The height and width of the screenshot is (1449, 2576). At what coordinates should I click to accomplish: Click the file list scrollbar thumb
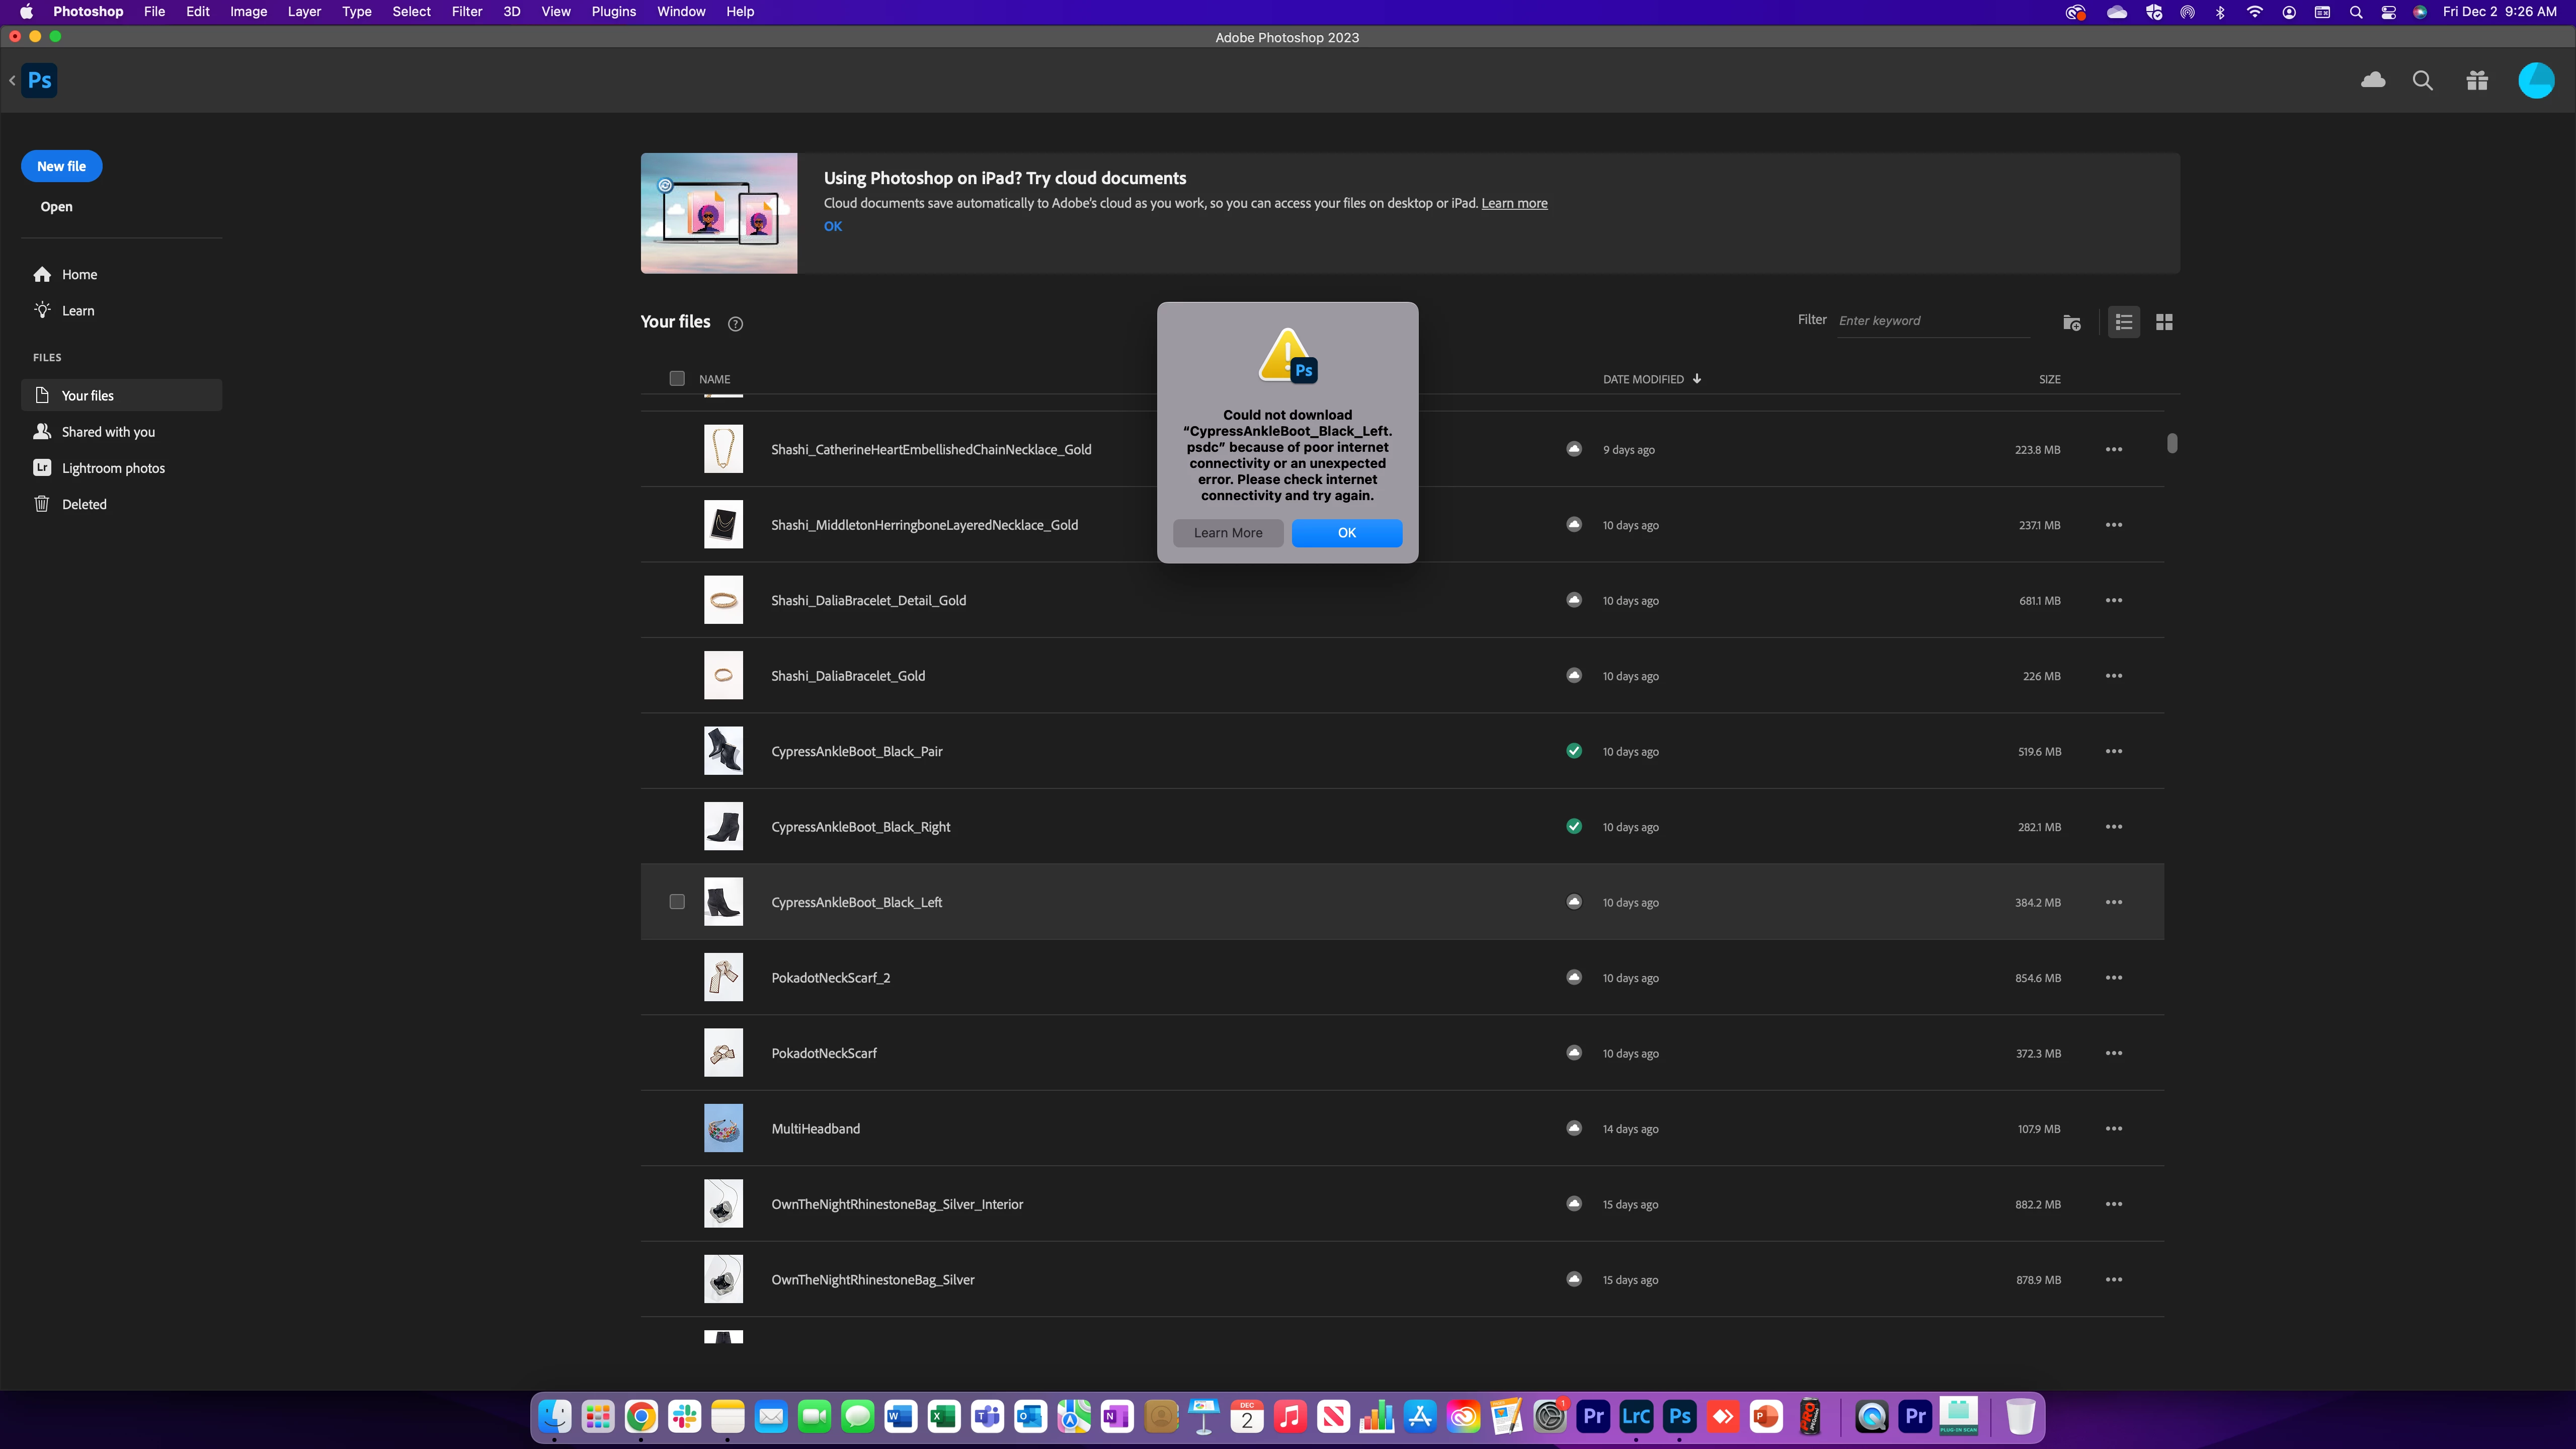(x=2172, y=443)
